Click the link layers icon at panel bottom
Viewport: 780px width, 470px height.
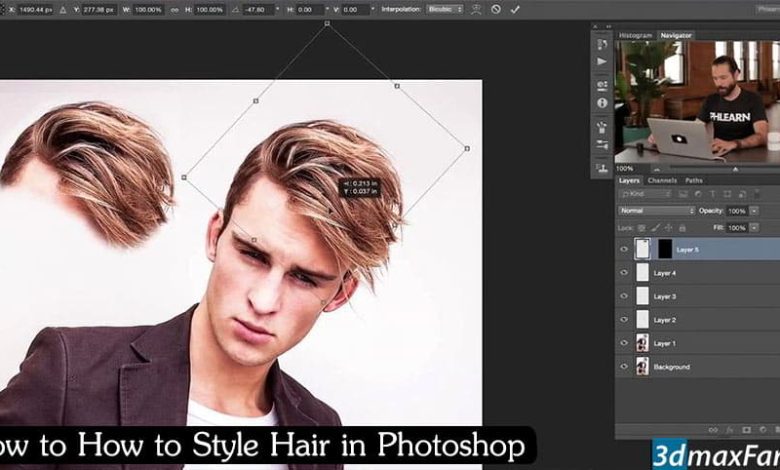tap(713, 430)
